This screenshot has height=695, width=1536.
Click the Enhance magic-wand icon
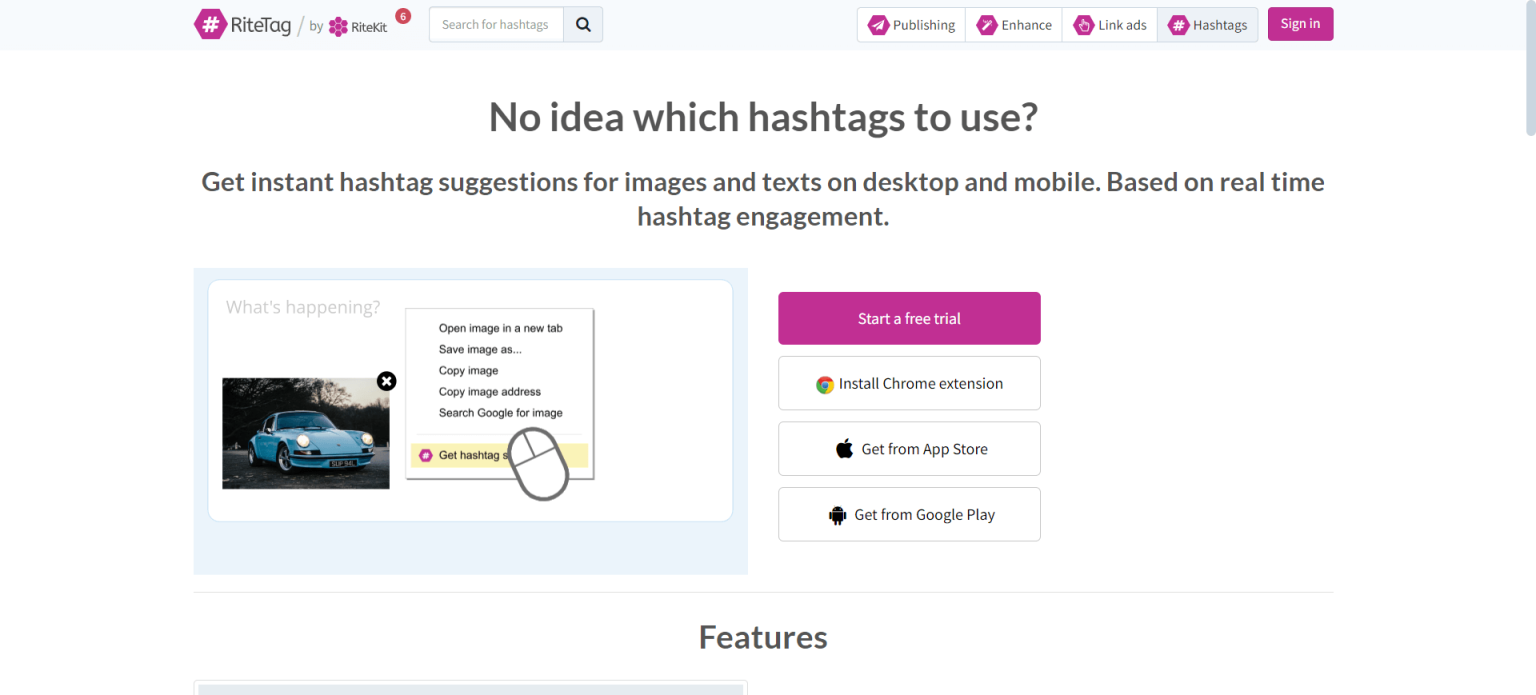click(x=986, y=24)
